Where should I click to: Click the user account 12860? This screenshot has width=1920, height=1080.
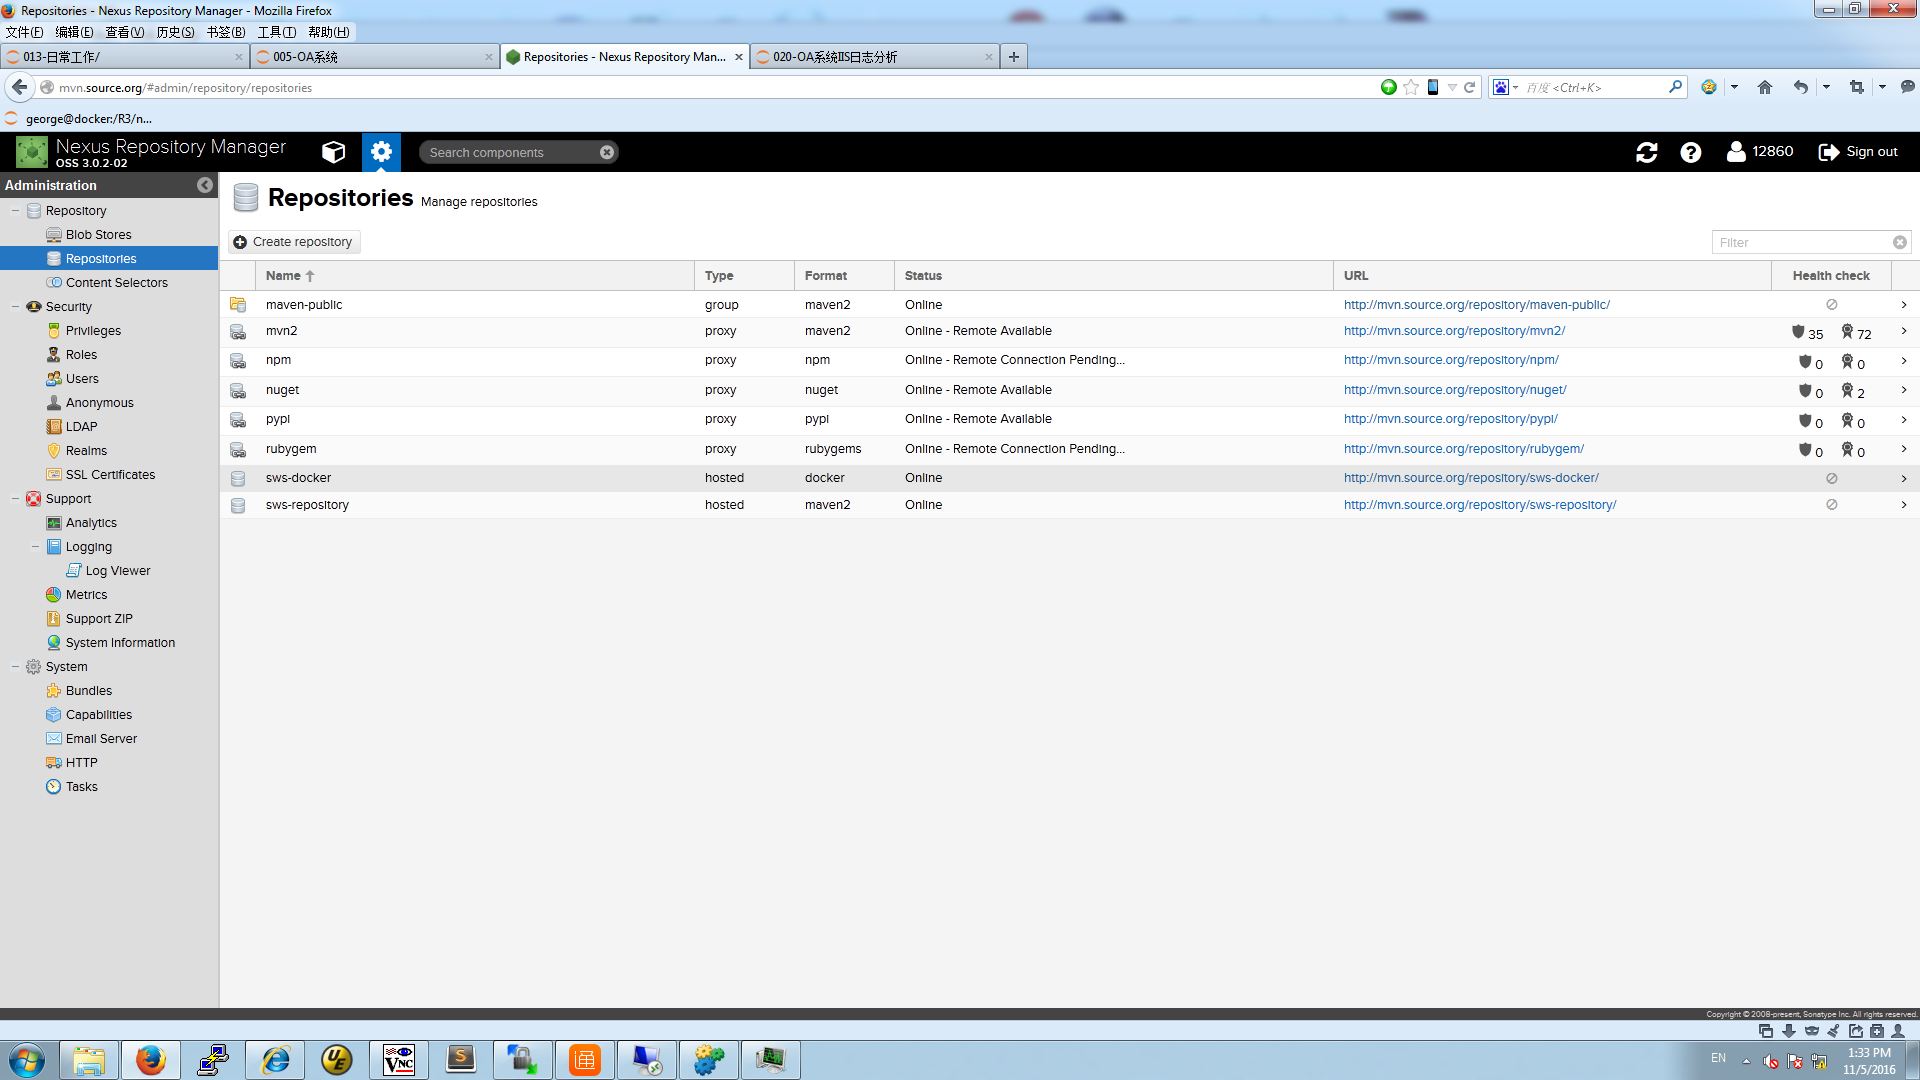[1760, 152]
